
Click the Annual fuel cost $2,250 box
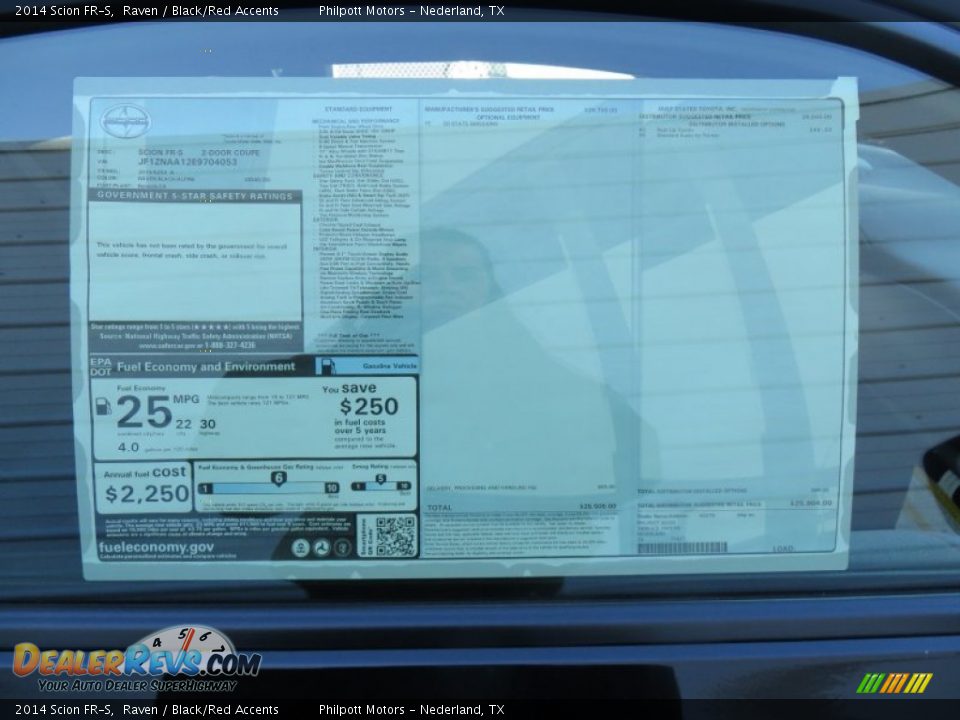pyautogui.click(x=145, y=487)
